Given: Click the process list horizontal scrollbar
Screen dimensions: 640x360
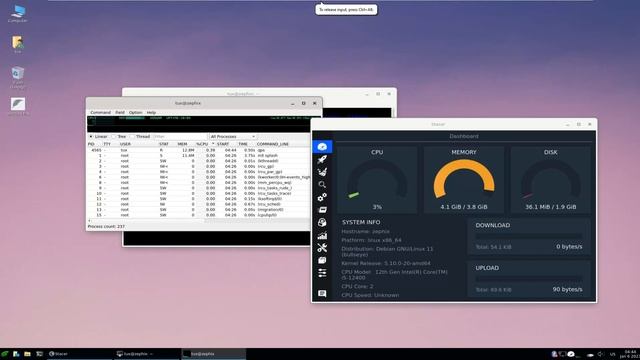Looking at the screenshot, I should point(199,221).
